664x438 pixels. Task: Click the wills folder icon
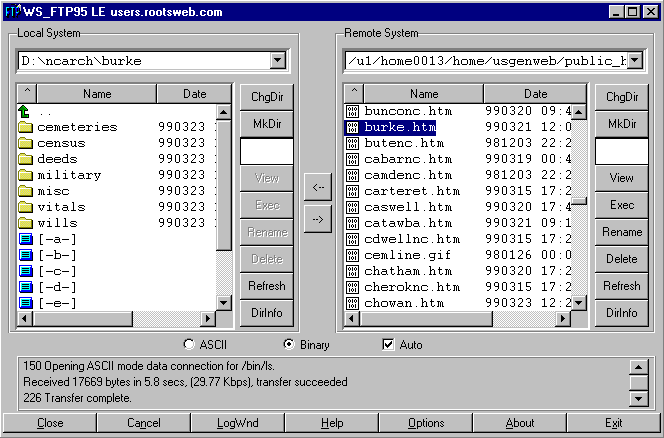tap(25, 223)
